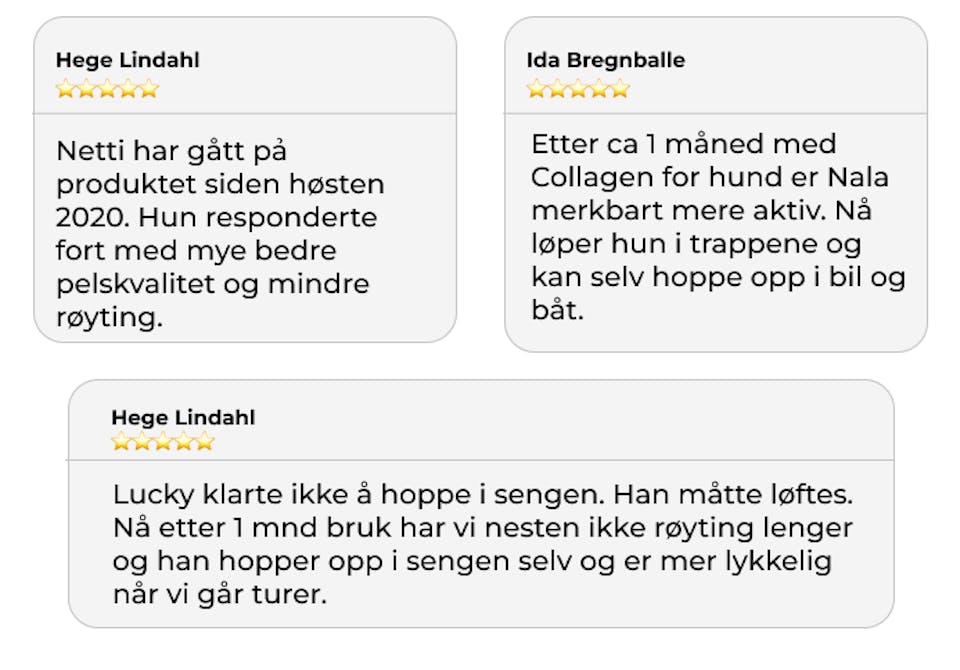
Task: Open Hege Lindahl's name on the Lucky review
Action: pos(183,417)
